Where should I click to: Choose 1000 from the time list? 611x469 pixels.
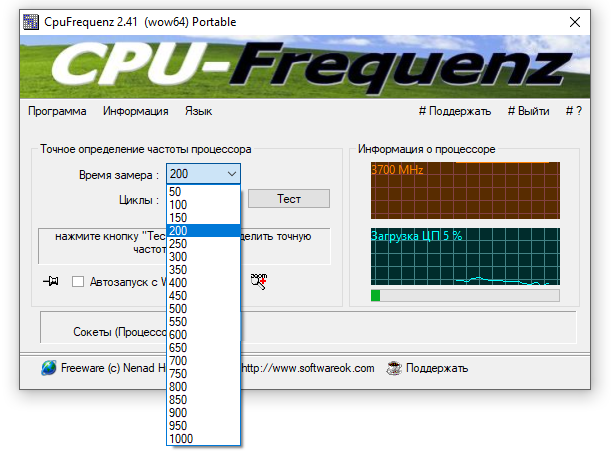pos(203,439)
